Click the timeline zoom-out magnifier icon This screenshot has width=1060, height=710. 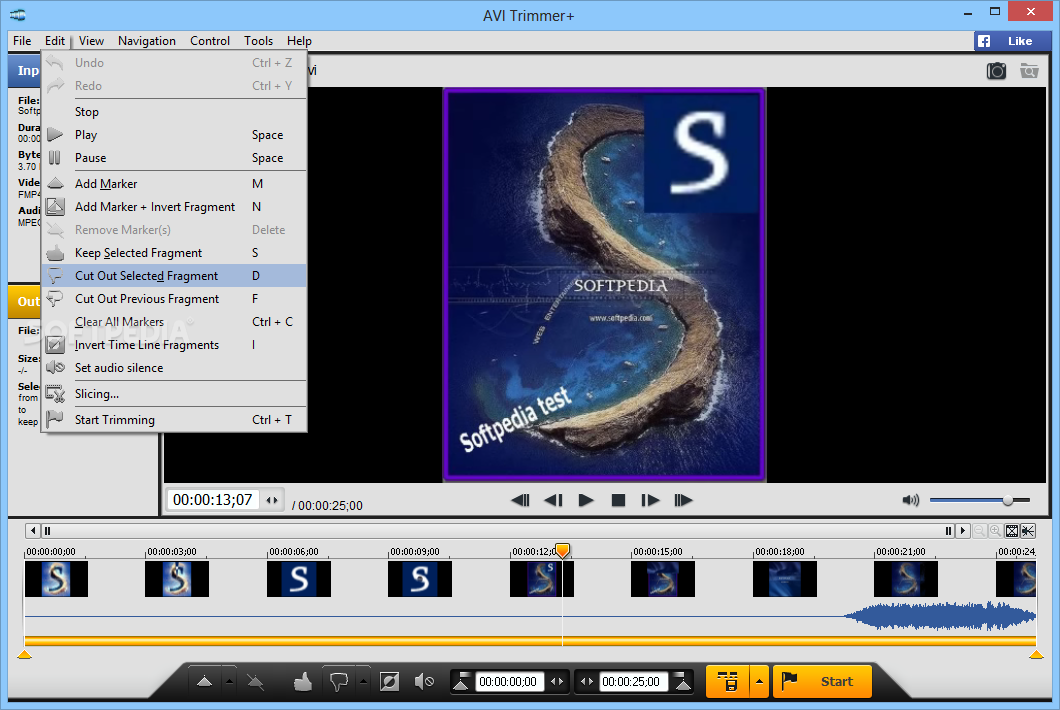[979, 531]
